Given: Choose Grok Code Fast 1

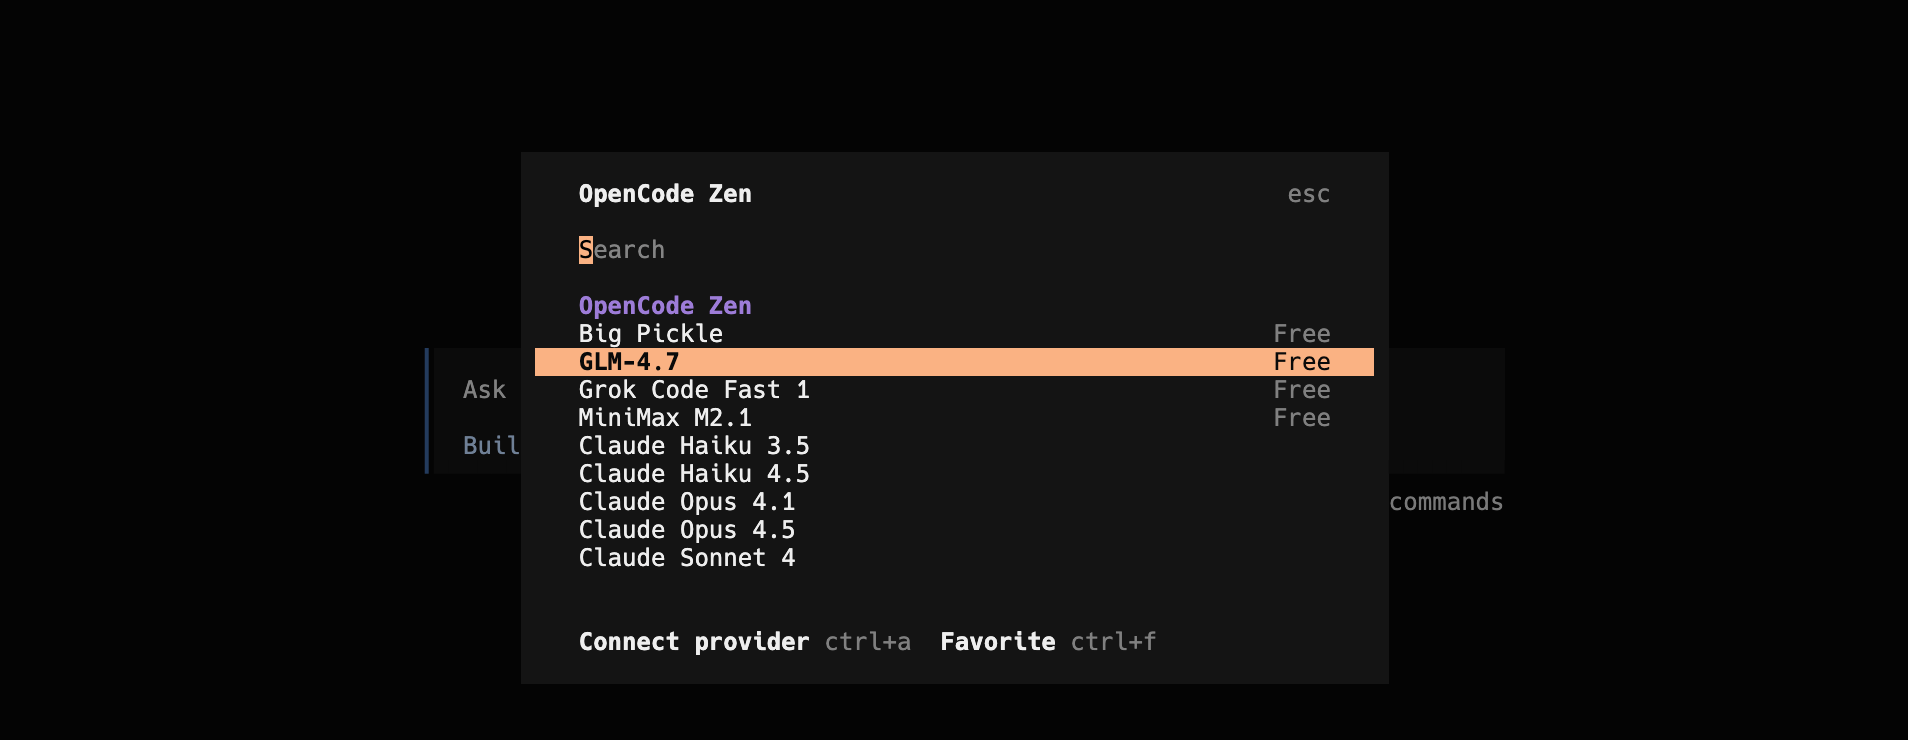Looking at the screenshot, I should click(694, 390).
